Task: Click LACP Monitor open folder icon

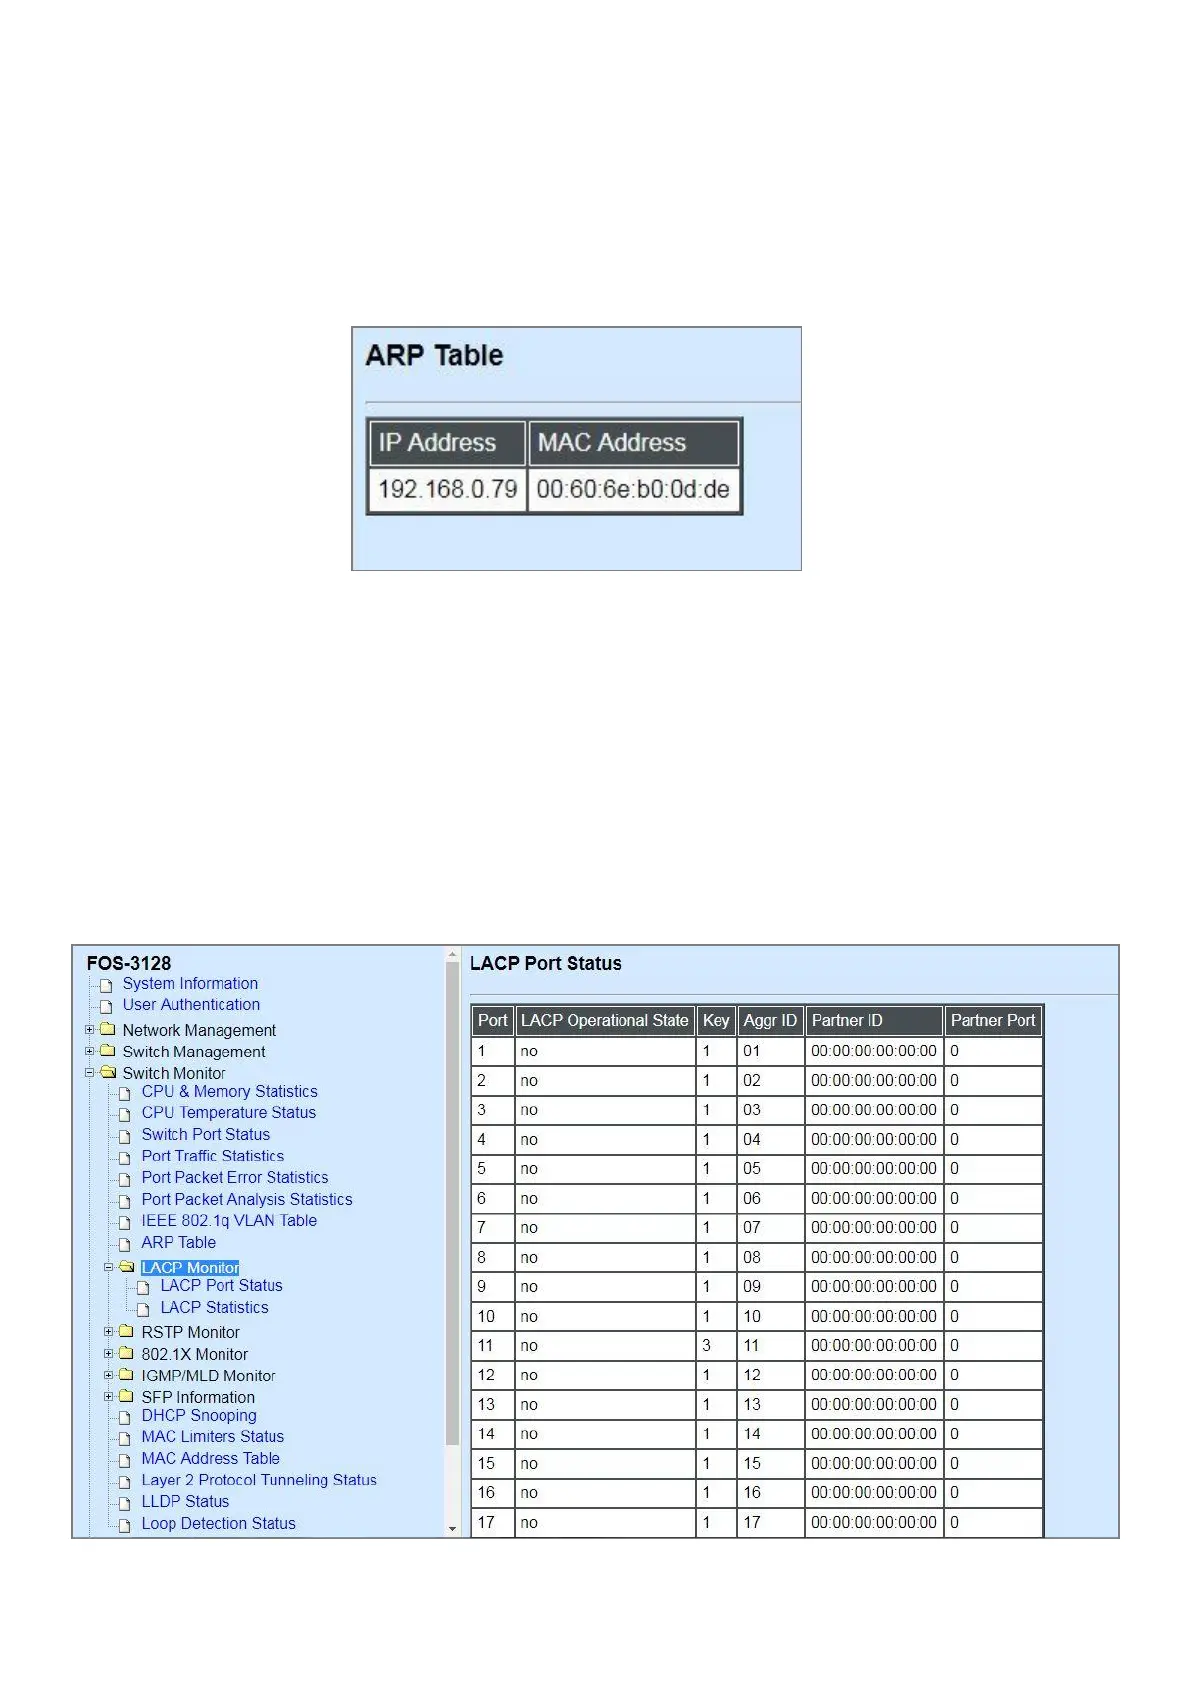Action: [x=127, y=1267]
